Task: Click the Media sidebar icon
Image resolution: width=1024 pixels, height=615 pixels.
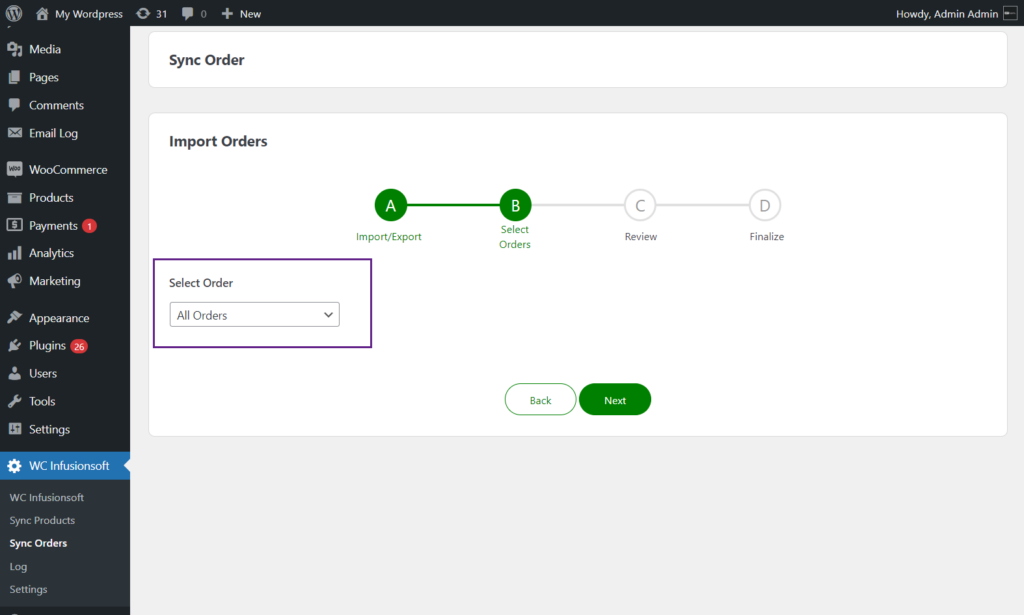Action: pos(14,49)
